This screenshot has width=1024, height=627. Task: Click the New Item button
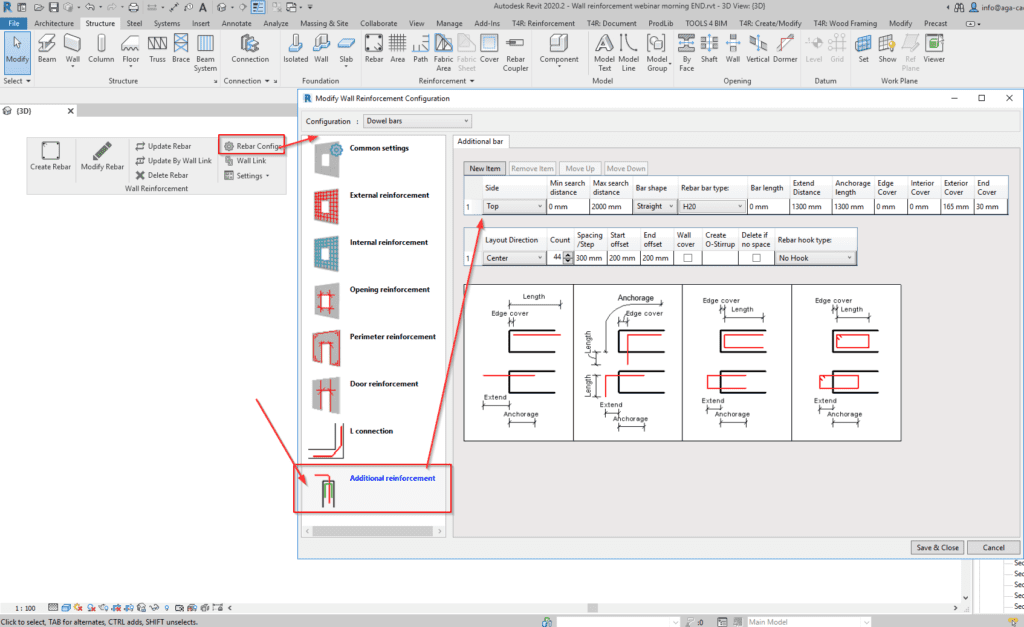point(485,169)
